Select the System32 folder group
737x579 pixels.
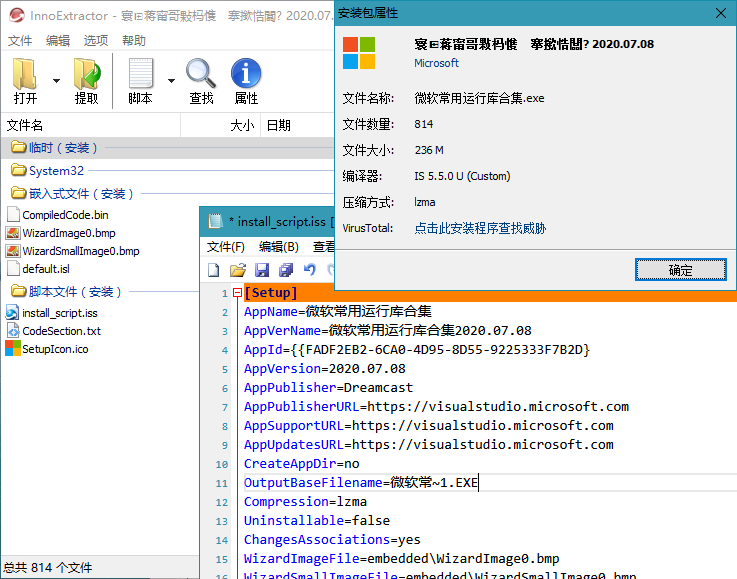56,171
